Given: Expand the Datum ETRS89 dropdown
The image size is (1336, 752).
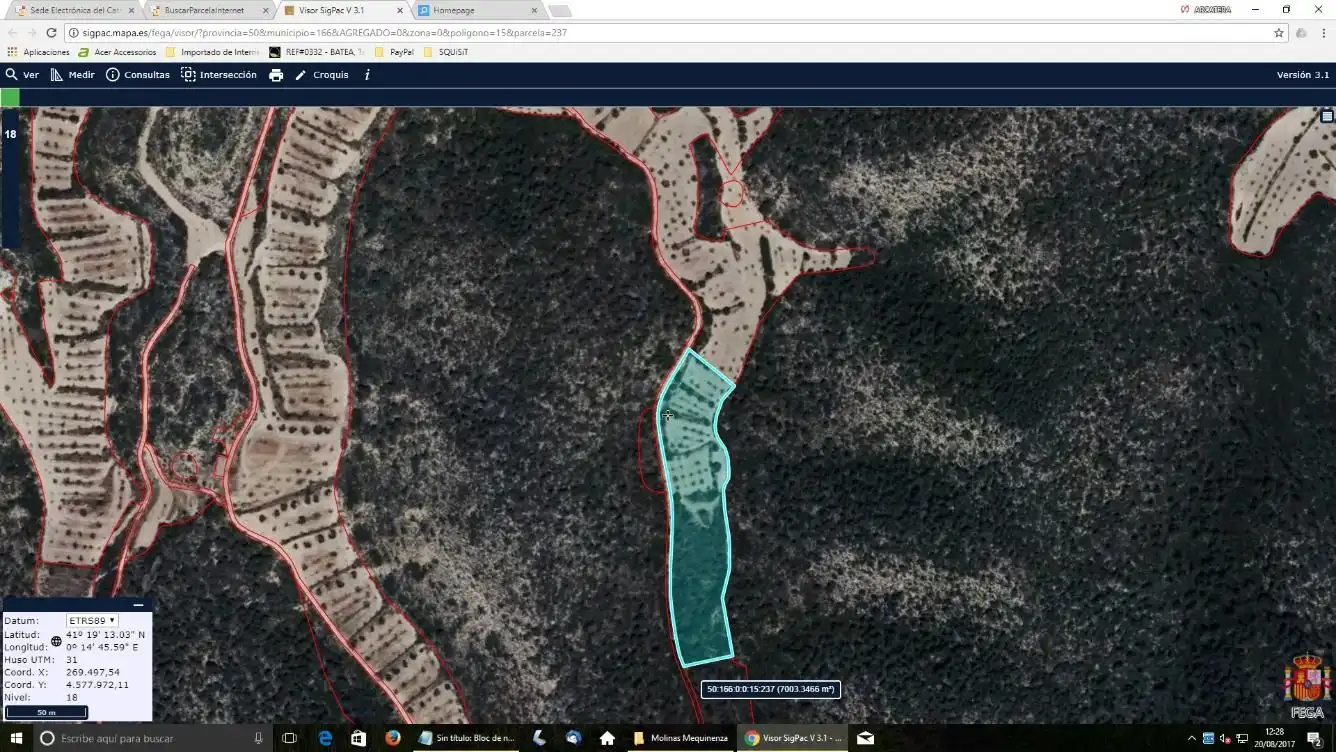Looking at the screenshot, I should point(92,621).
